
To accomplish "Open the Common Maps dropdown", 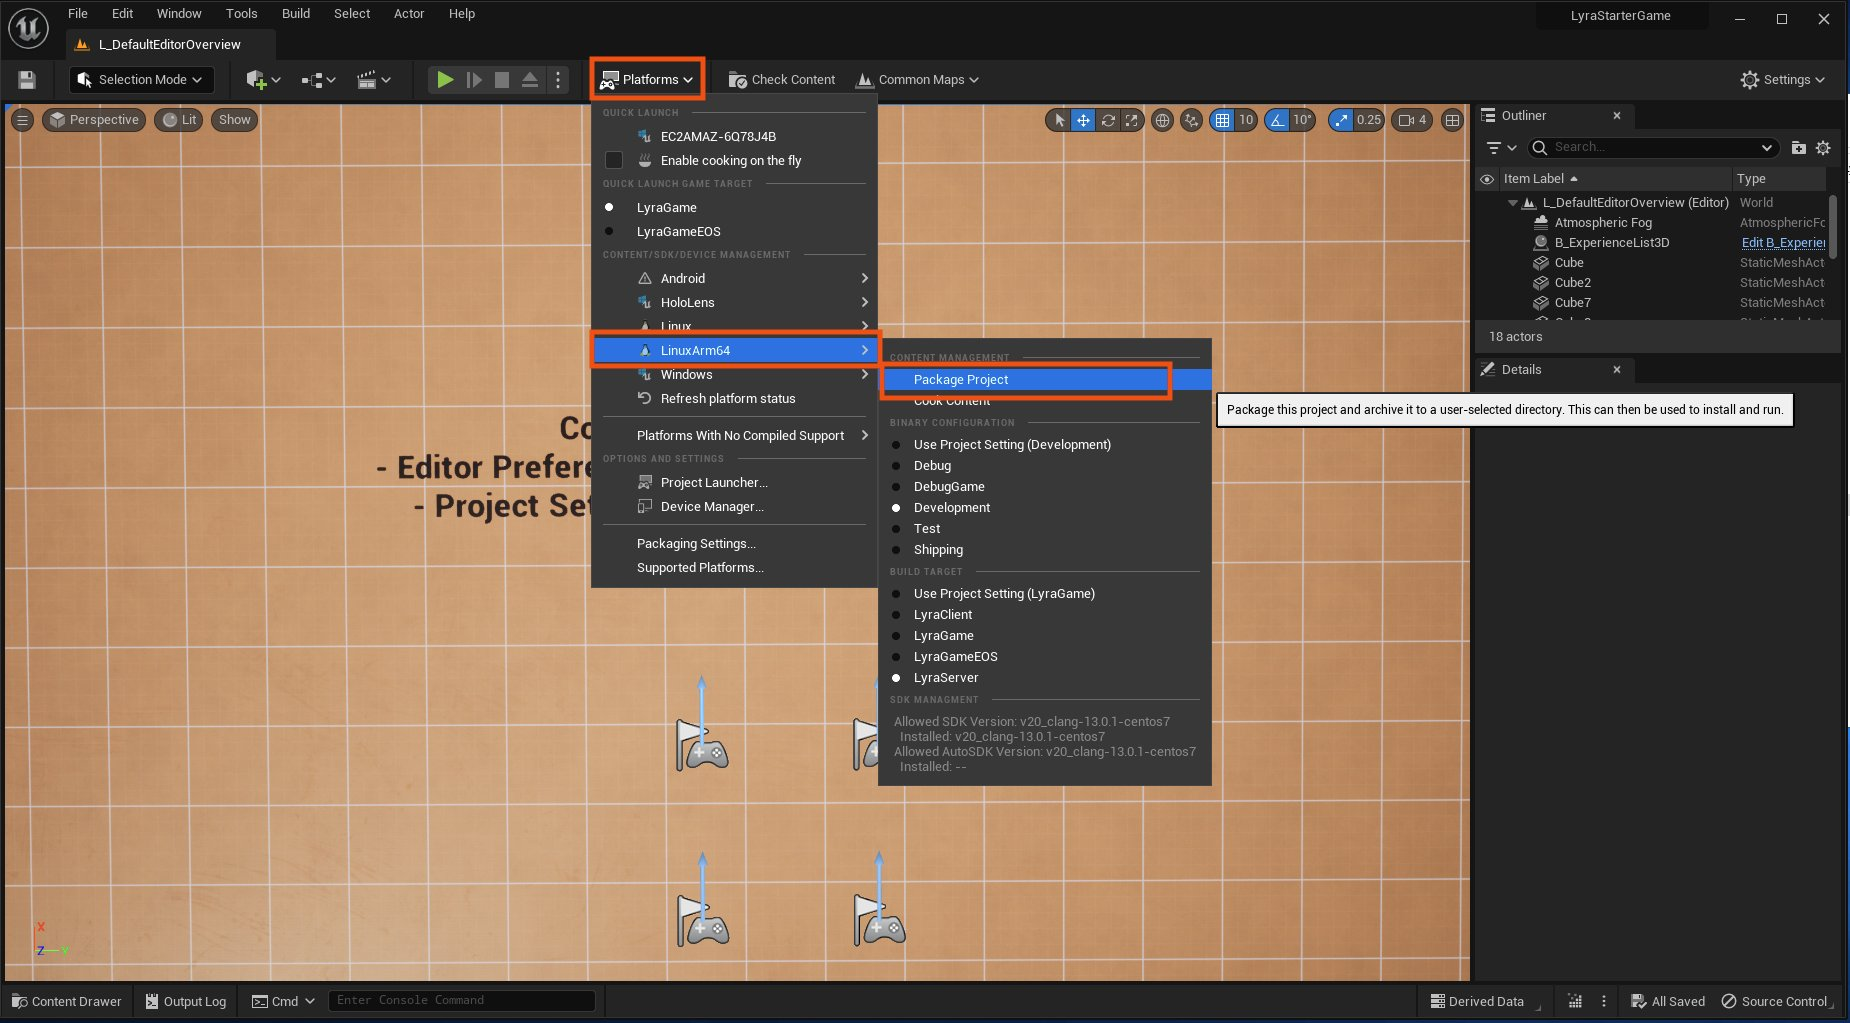I will pyautogui.click(x=918, y=80).
